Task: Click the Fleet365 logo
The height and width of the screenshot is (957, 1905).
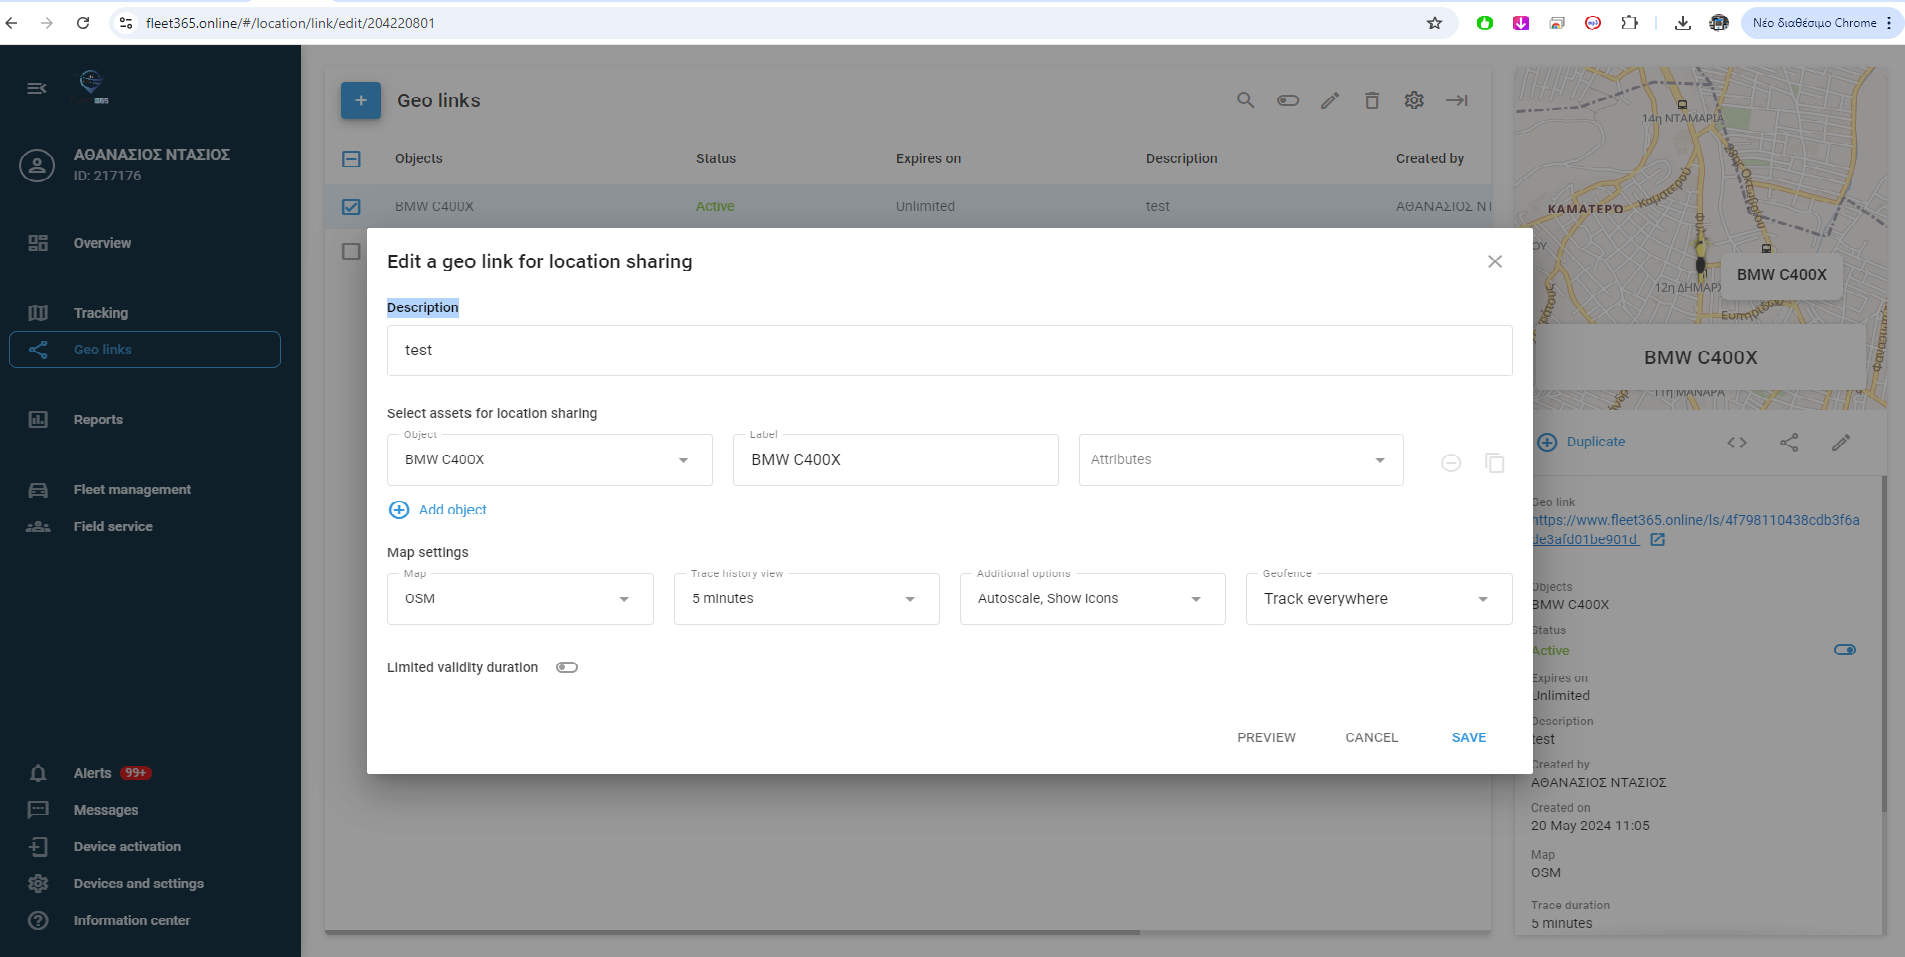Action: [x=92, y=87]
